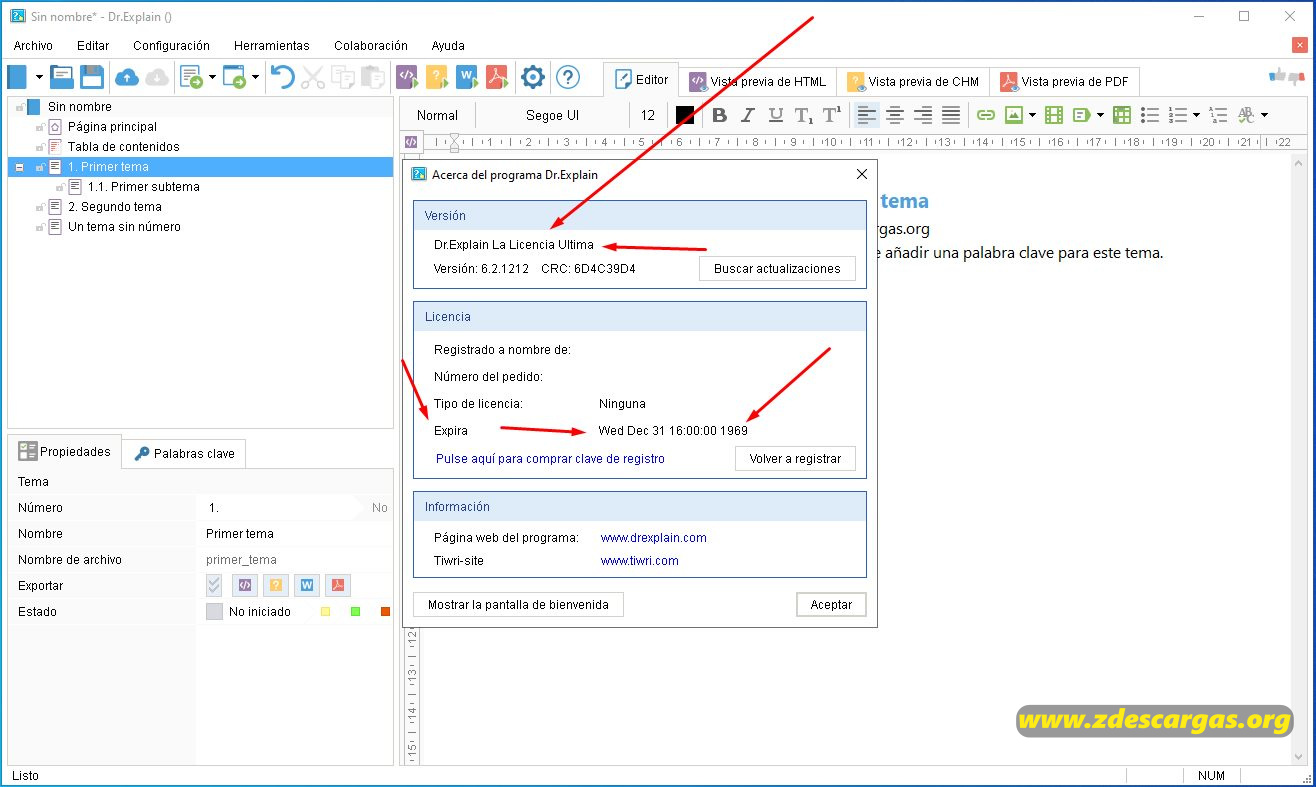Apply bold formatting in the editor toolbar
The image size is (1316, 787).
tap(719, 115)
